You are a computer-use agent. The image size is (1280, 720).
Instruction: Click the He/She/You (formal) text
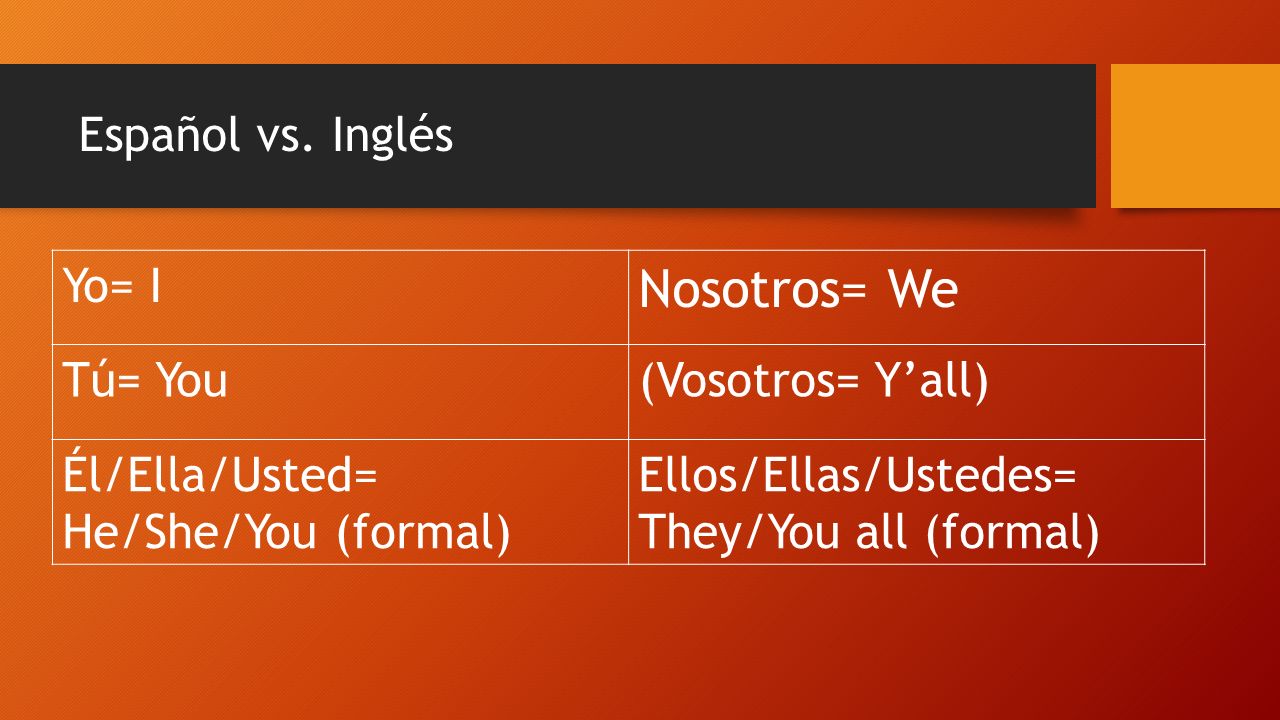pos(287,532)
